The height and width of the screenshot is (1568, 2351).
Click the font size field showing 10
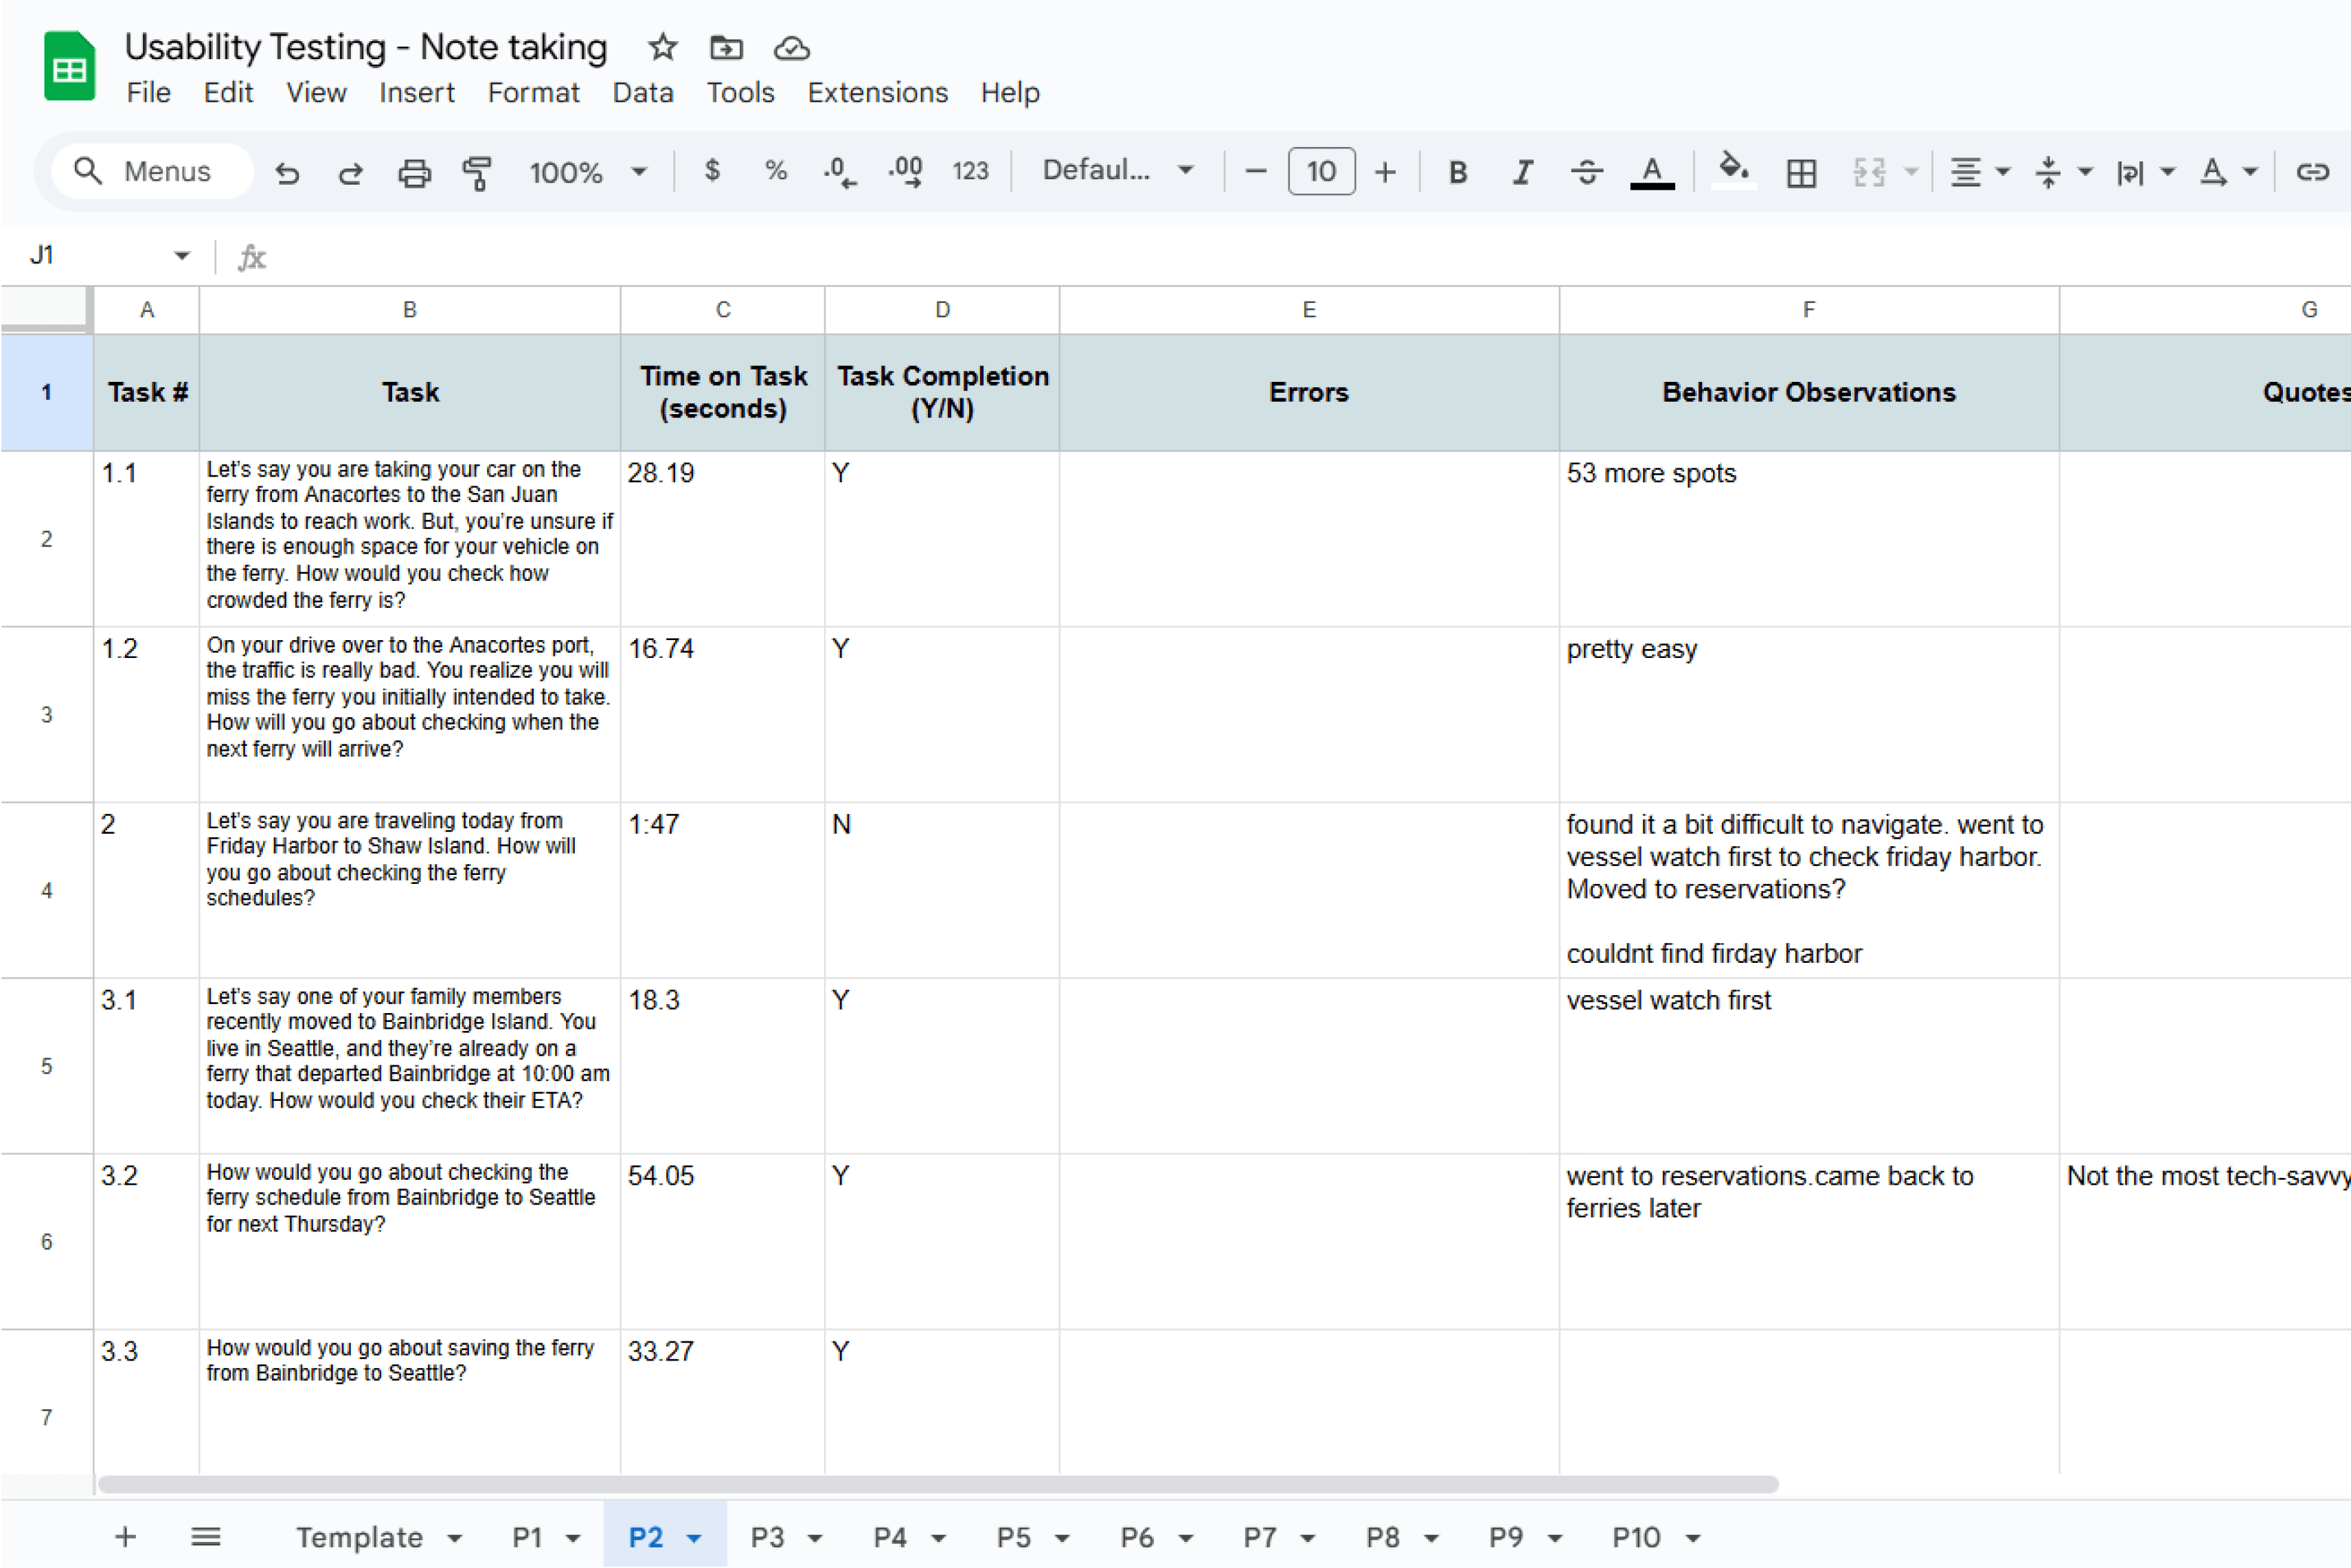[1321, 171]
